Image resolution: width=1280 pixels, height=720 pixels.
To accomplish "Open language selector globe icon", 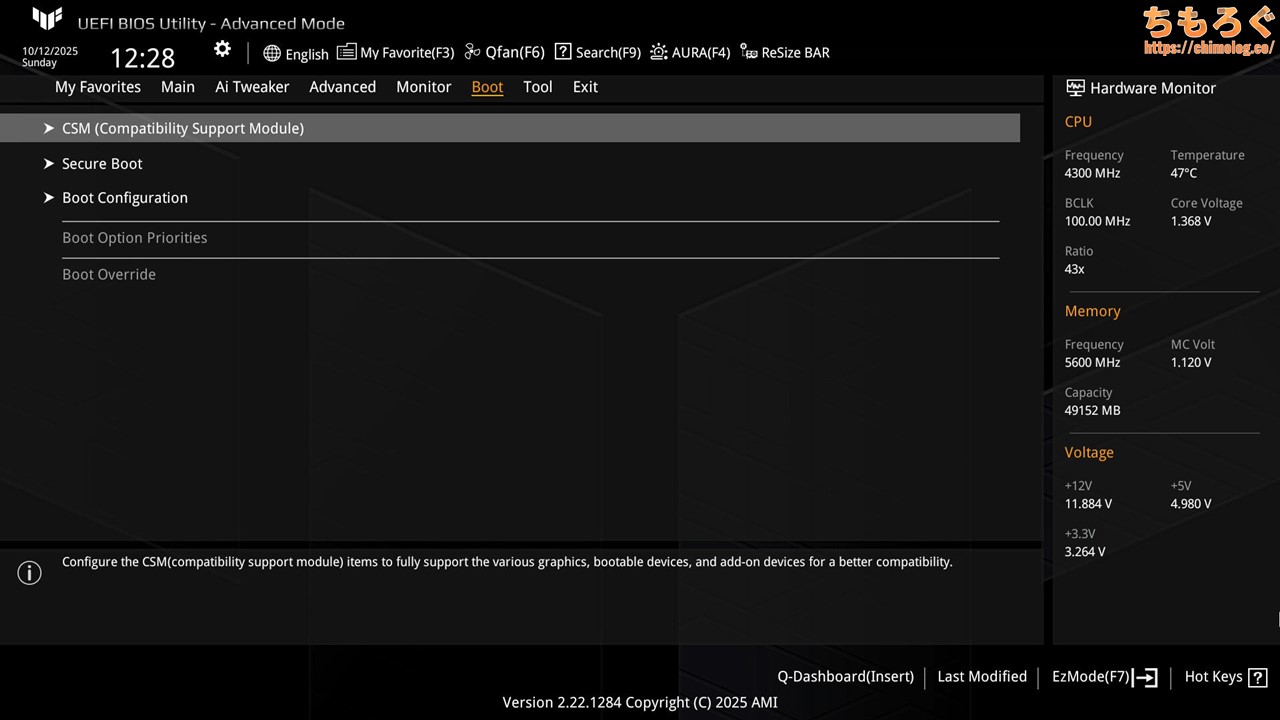I will (272, 53).
